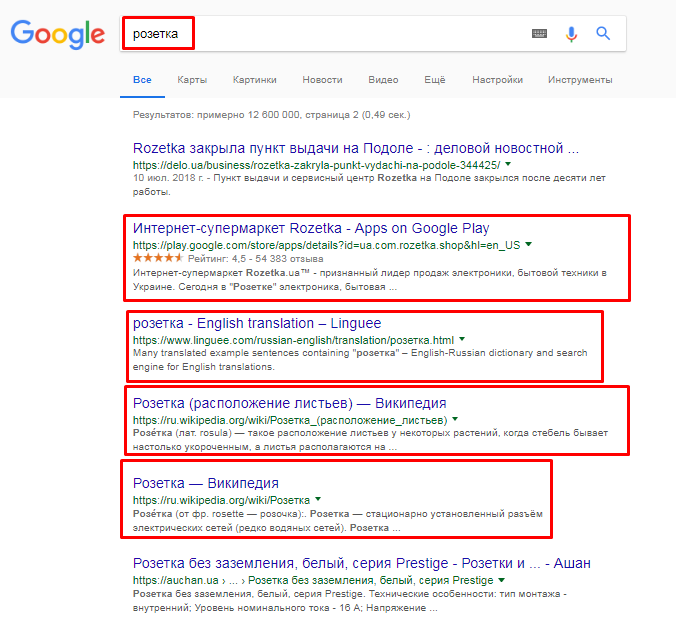Select the Все tab
The width and height of the screenshot is (676, 631).
tap(142, 80)
